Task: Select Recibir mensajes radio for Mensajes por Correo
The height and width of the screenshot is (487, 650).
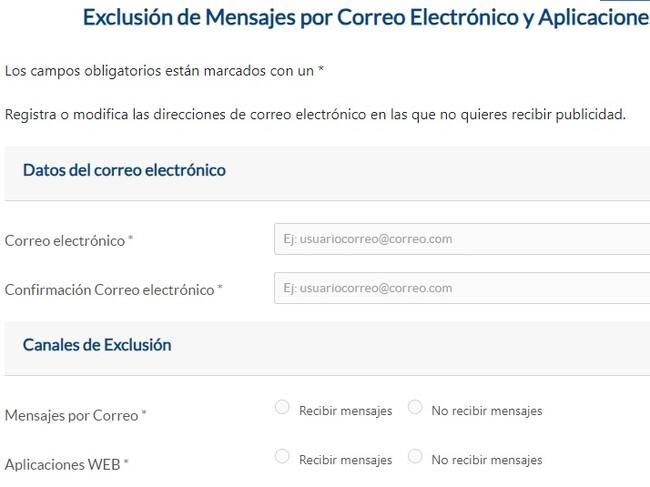Action: pos(282,408)
